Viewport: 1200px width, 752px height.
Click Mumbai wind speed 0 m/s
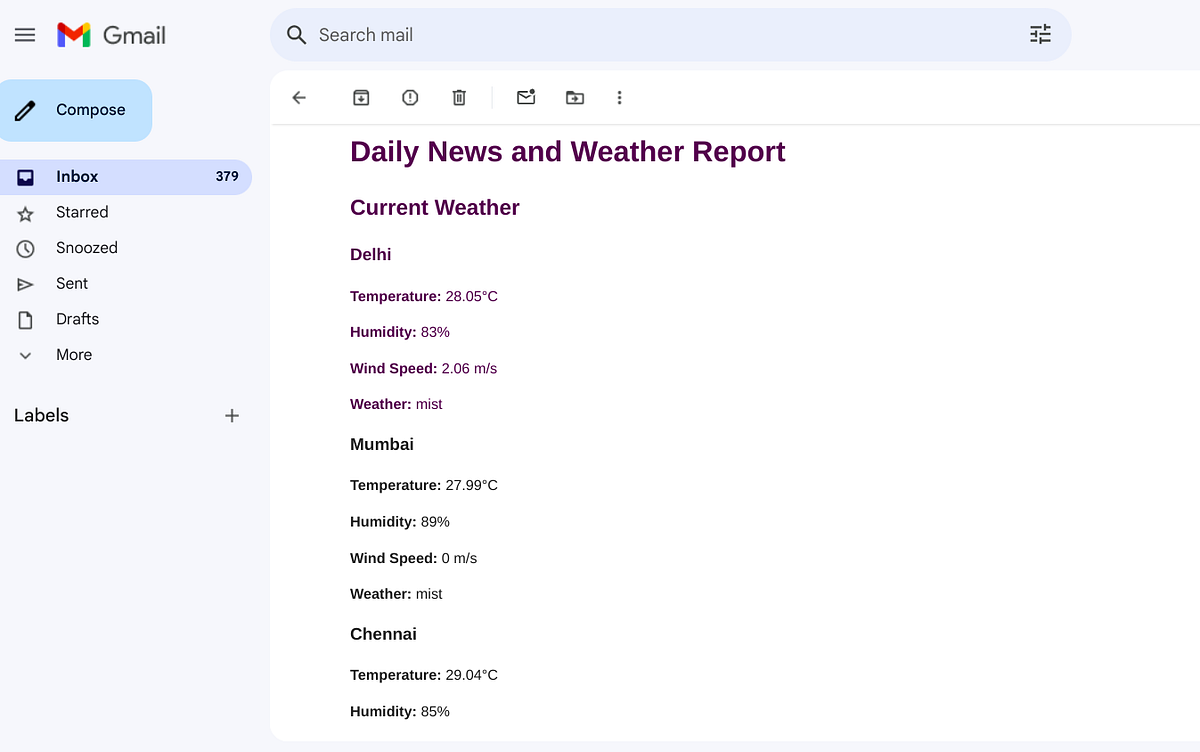point(459,558)
